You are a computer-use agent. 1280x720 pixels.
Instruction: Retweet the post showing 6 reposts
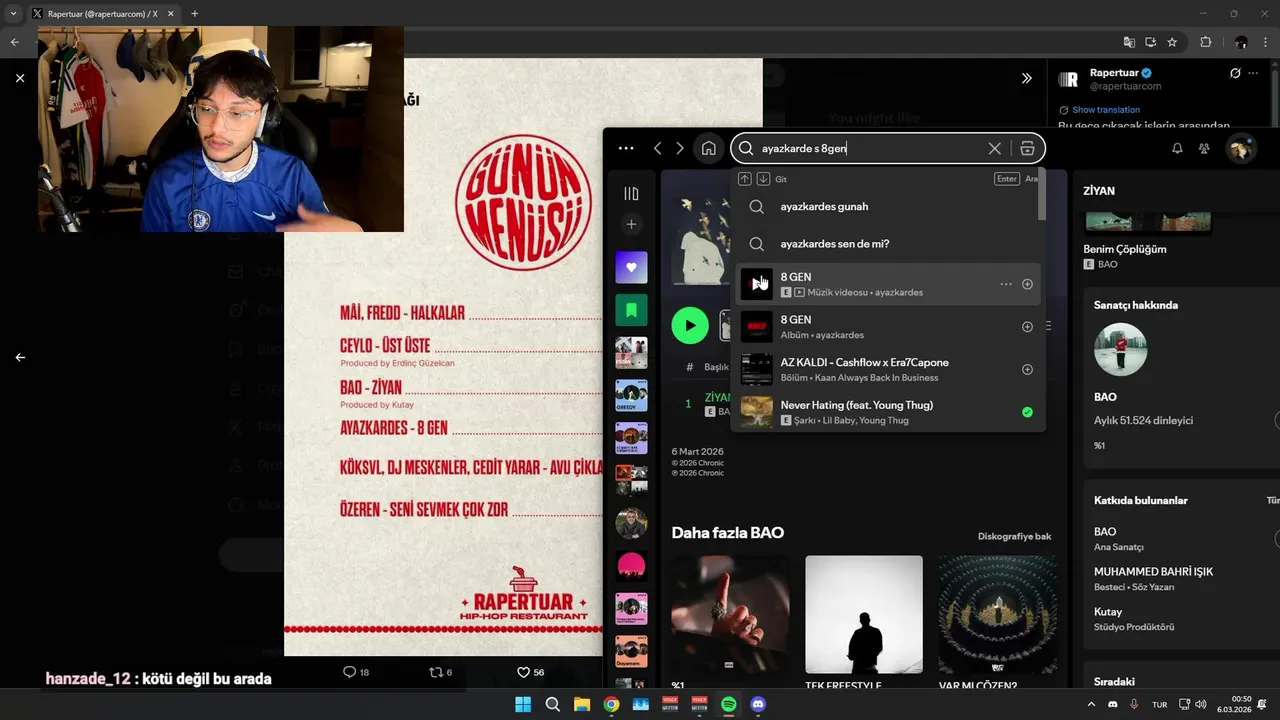coord(440,672)
